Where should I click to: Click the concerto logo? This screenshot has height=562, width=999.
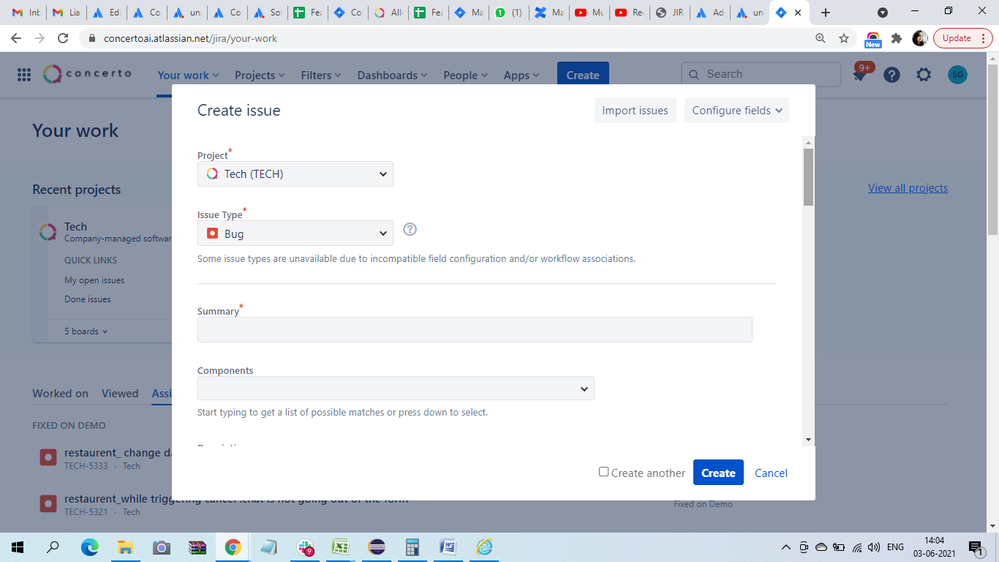tap(87, 74)
